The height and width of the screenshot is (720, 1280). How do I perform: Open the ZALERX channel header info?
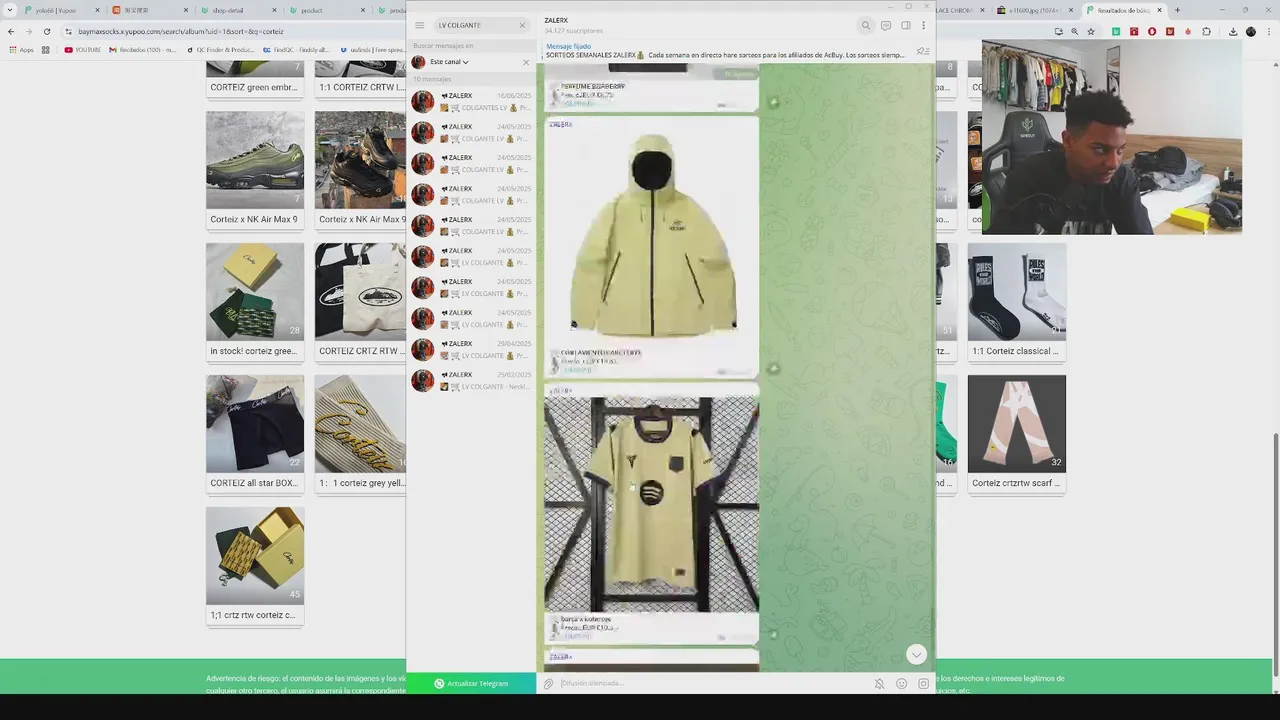[574, 25]
